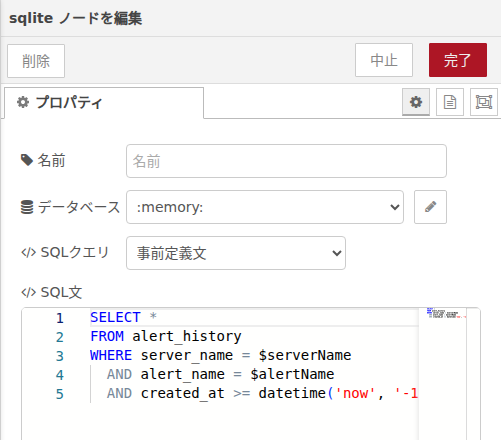Viewport: 501px width, 440px height.
Task: Click line 2 FROM alert_history
Action: 166,336
